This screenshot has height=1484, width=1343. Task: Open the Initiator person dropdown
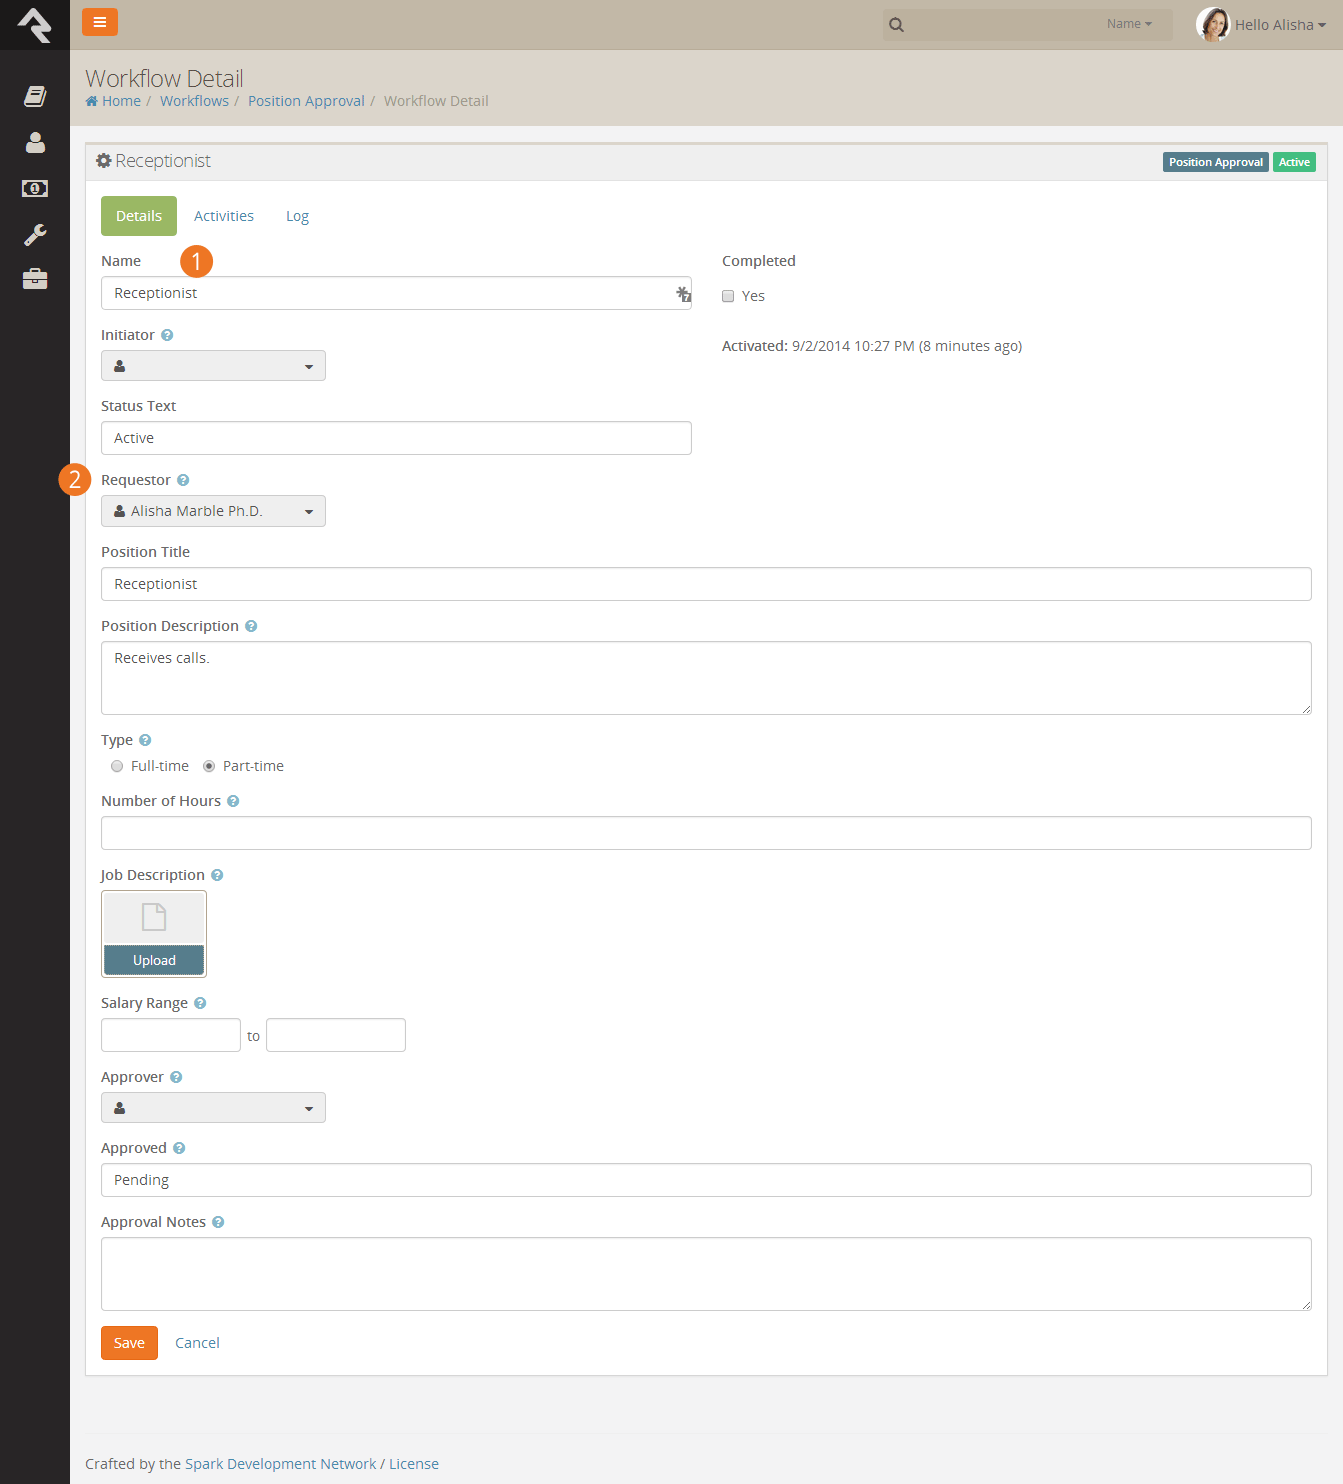(x=213, y=366)
